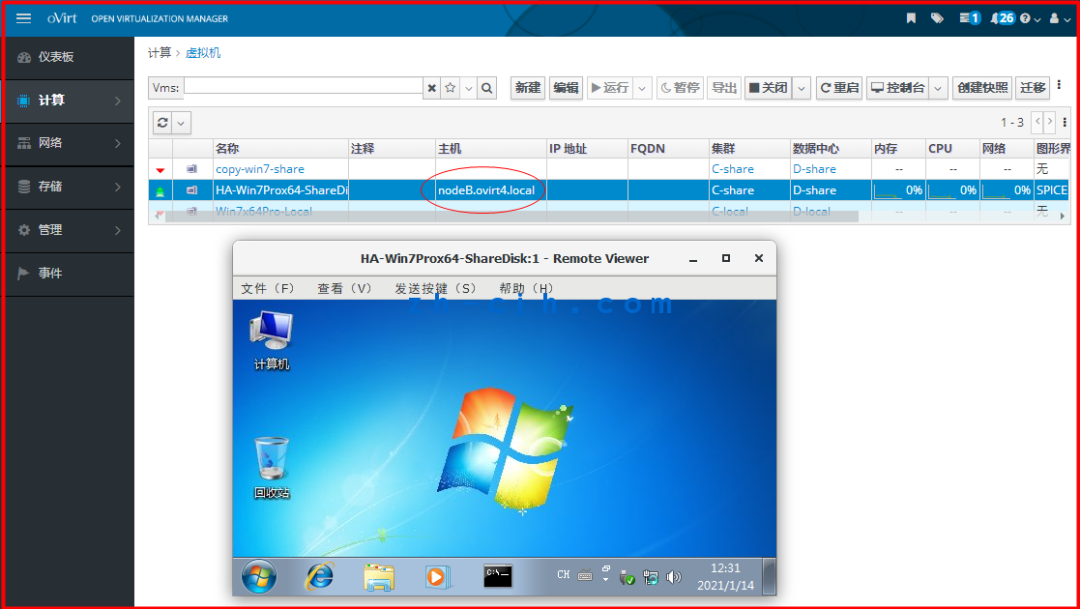This screenshot has width=1080, height=609.
Task: Click the 导出 button
Action: [725, 88]
